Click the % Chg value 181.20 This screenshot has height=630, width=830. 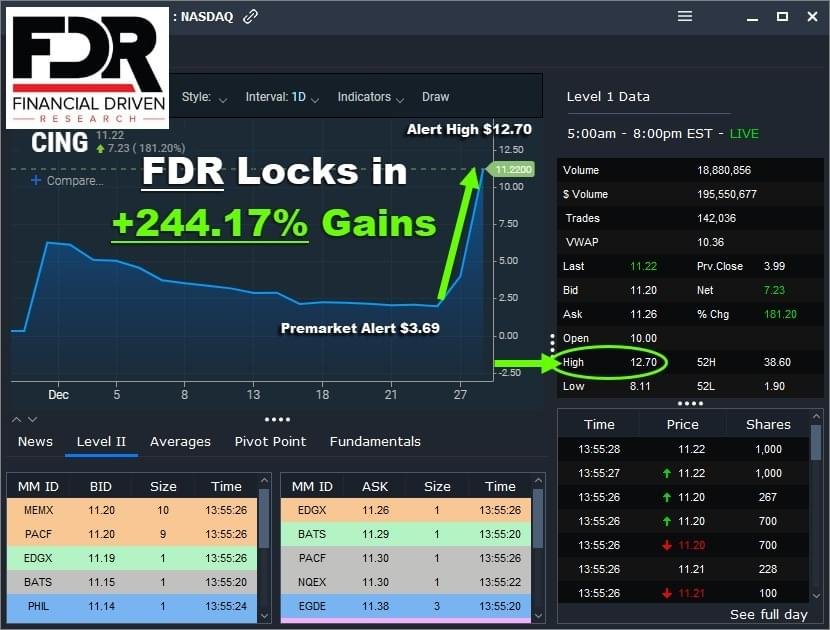[780, 314]
